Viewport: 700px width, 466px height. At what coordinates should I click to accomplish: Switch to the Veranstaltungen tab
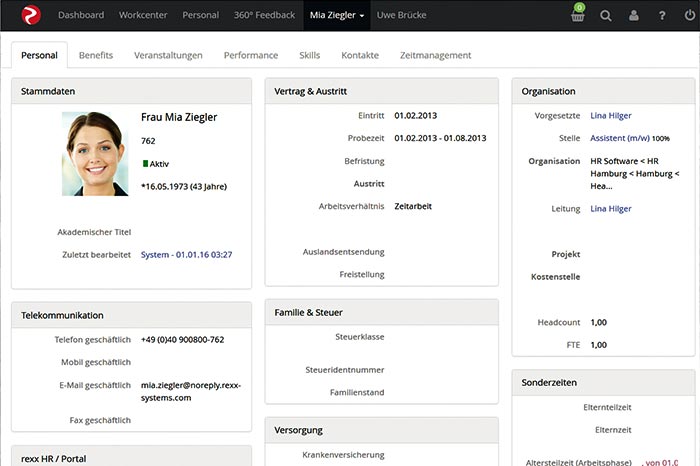(168, 55)
